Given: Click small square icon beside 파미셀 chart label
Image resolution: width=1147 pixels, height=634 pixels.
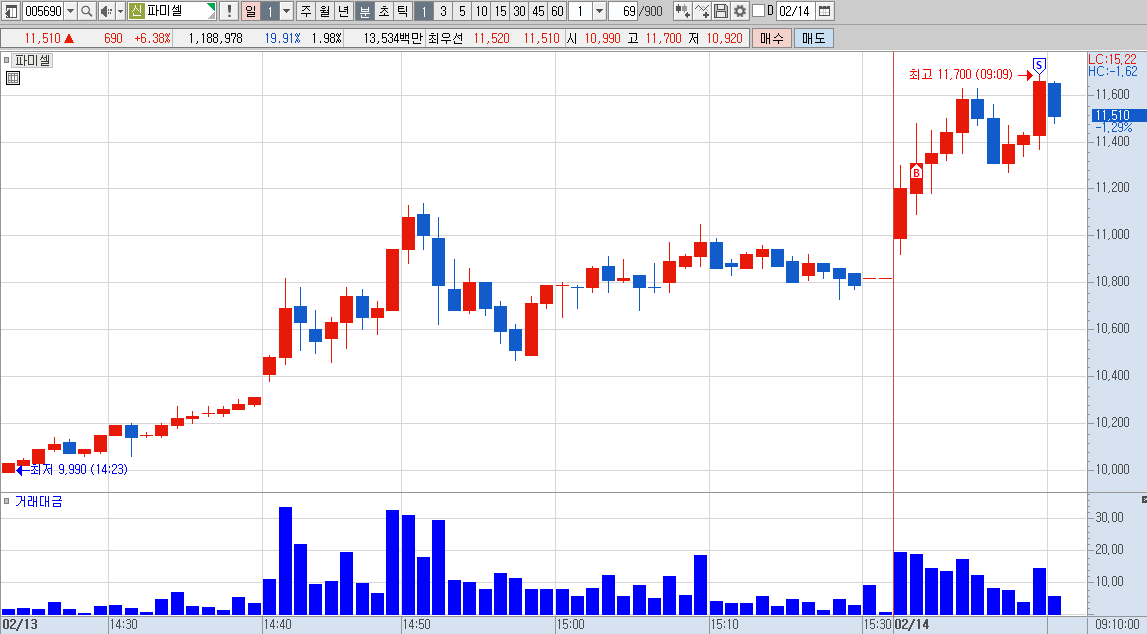Looking at the screenshot, I should click(6, 60).
